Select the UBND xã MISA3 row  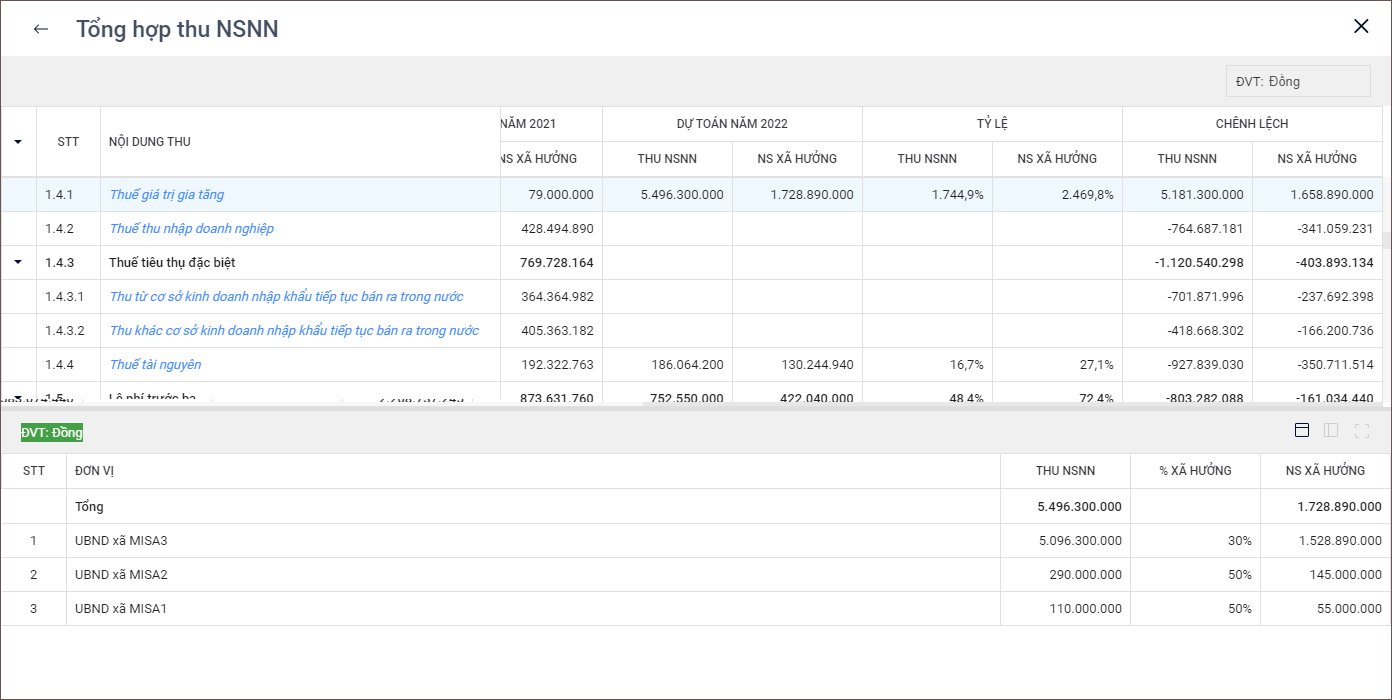121,541
